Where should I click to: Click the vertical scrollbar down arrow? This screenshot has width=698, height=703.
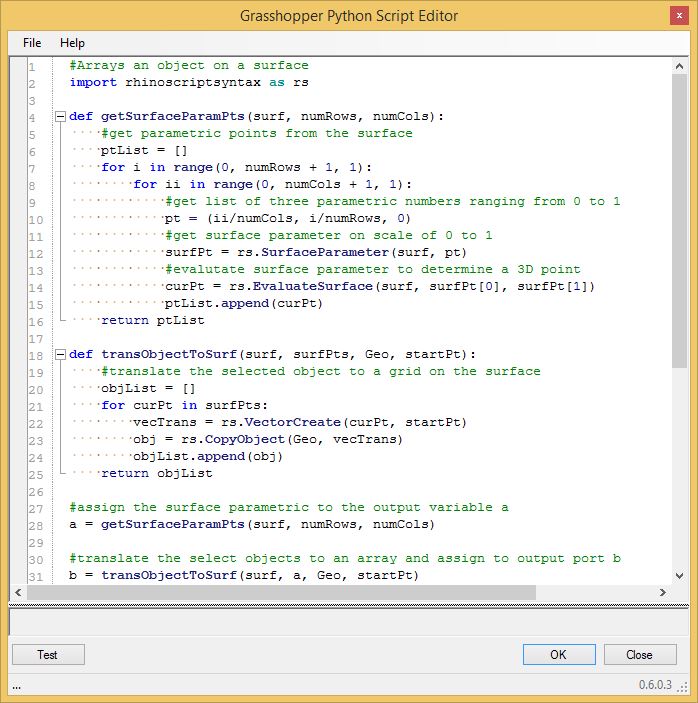coord(679,575)
